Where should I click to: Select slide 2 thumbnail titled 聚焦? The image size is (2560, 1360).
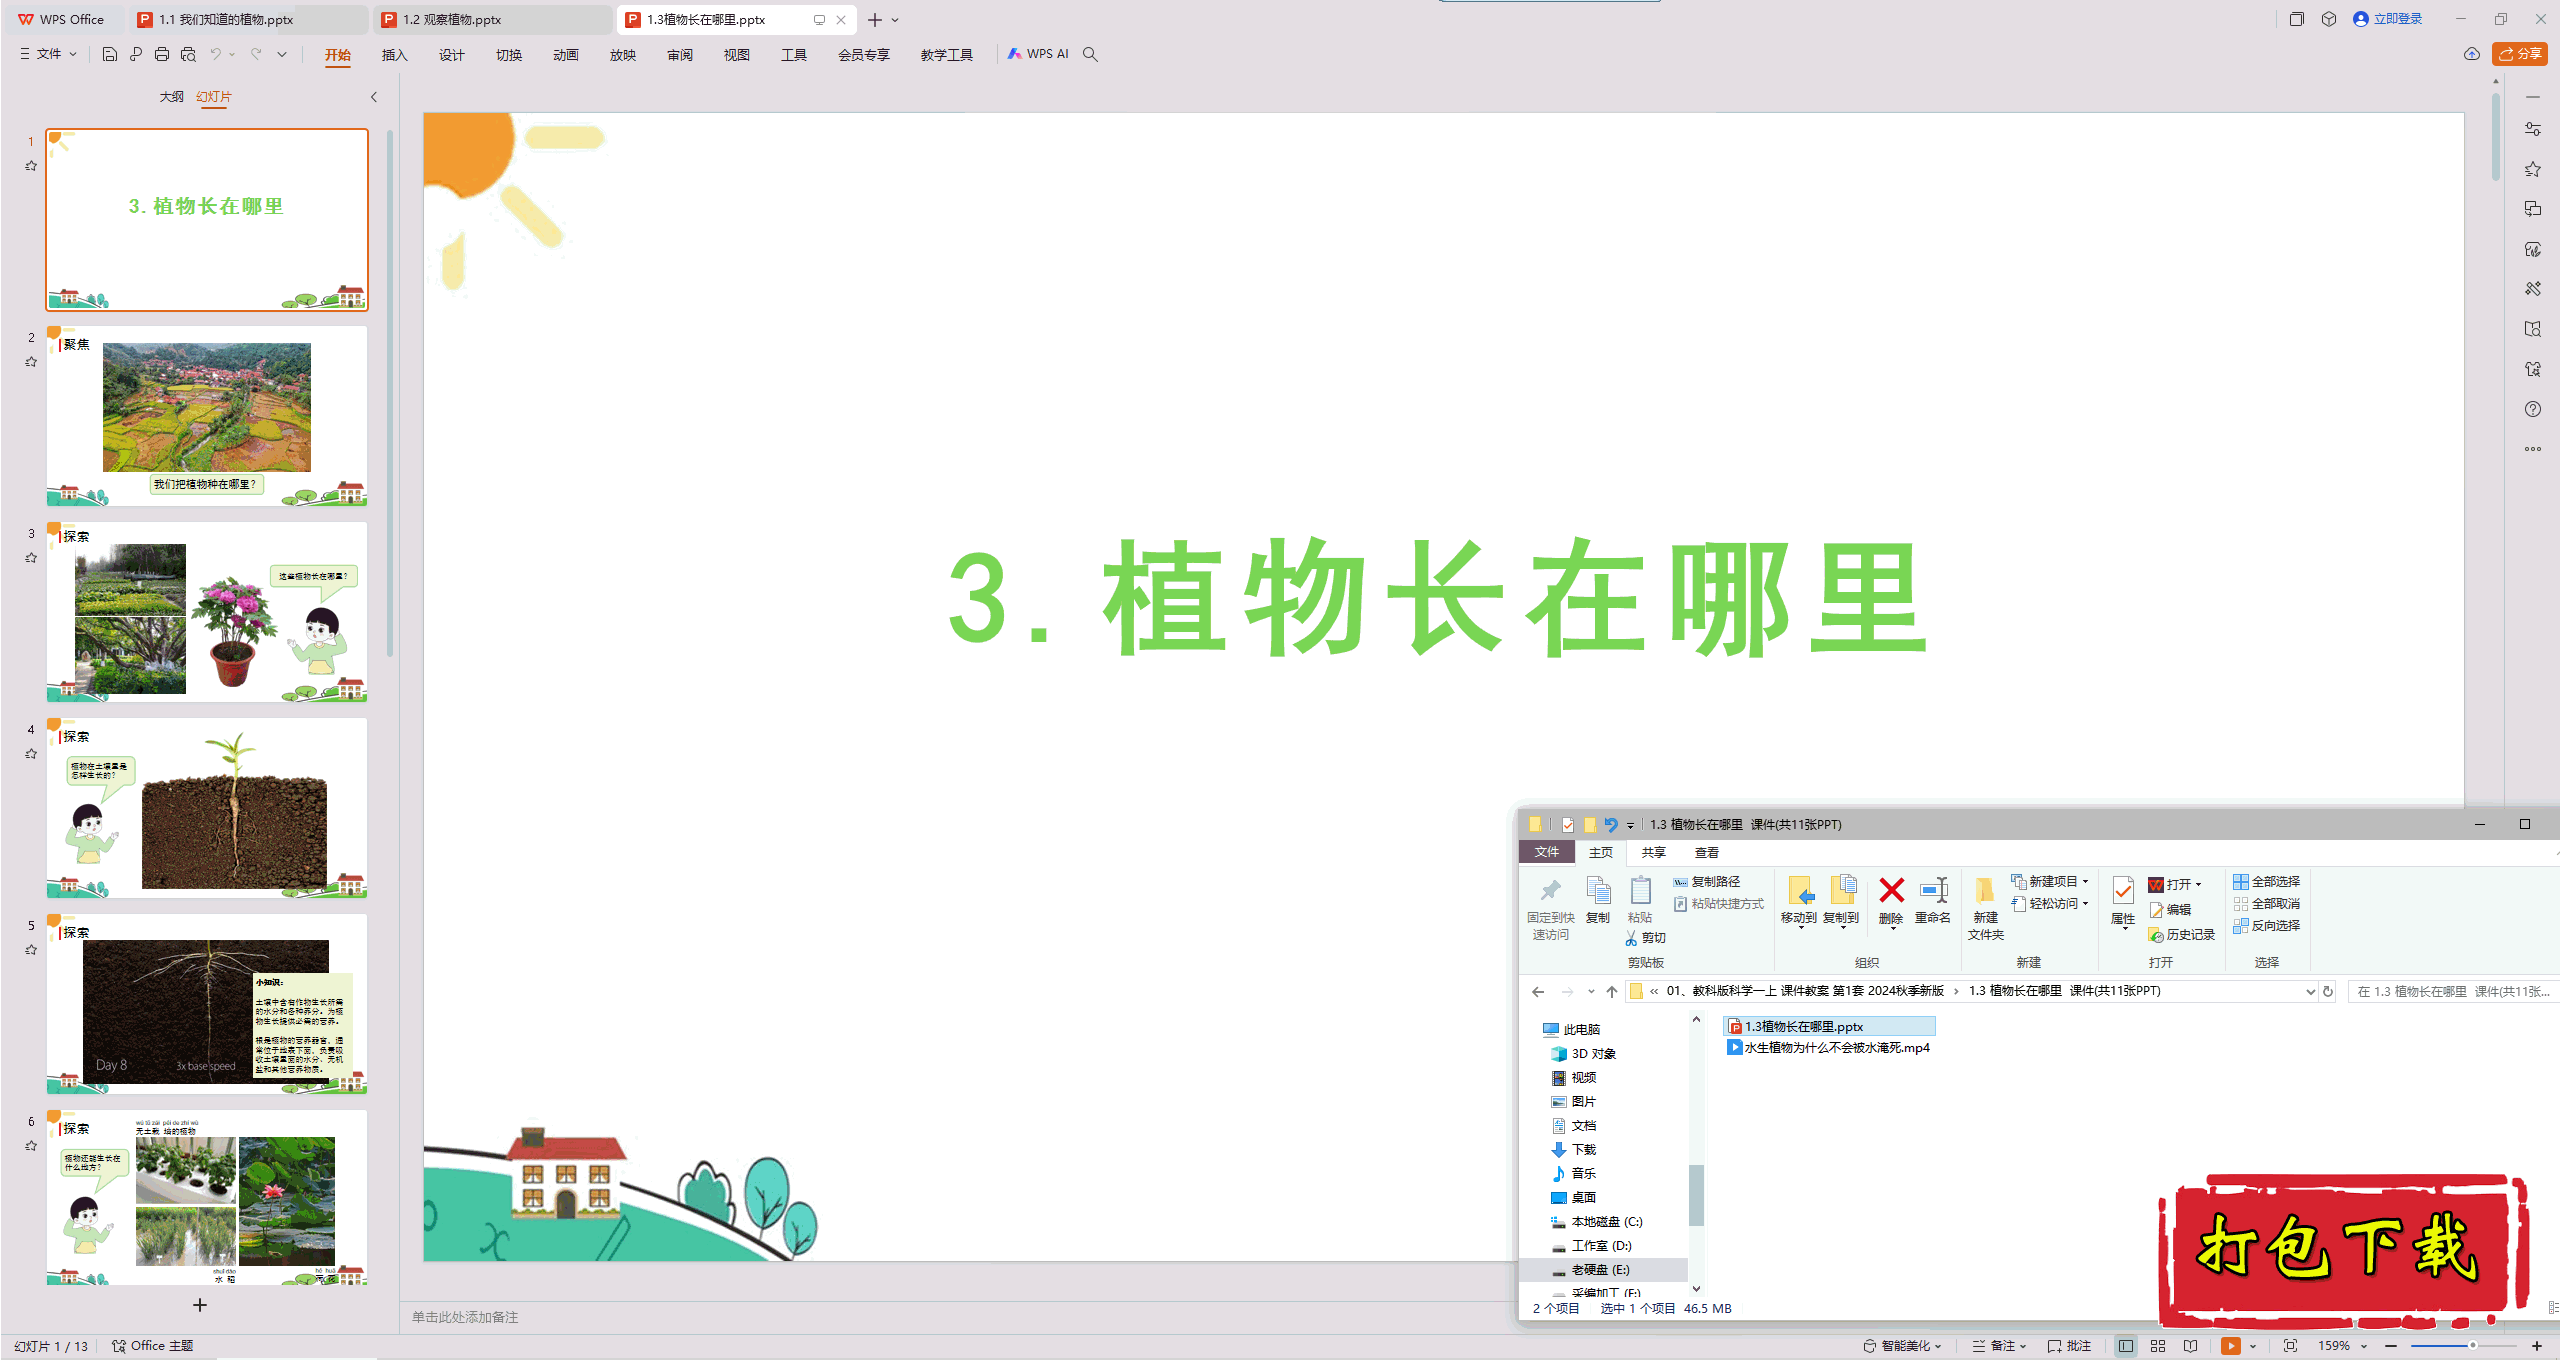point(207,416)
